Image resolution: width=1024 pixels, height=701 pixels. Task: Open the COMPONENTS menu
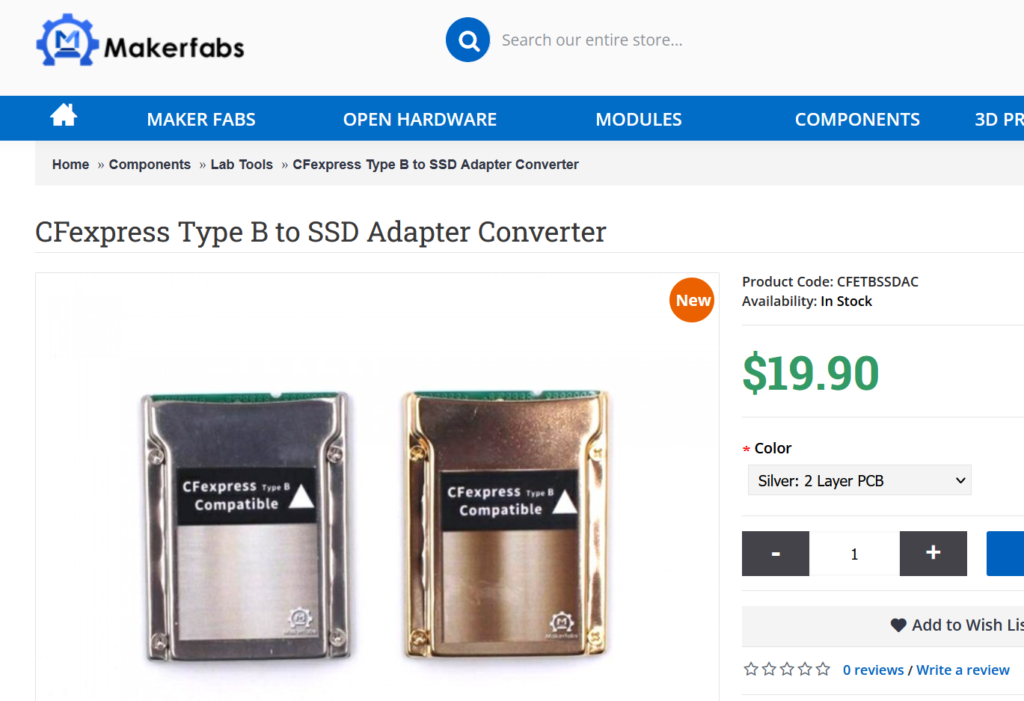coord(857,118)
